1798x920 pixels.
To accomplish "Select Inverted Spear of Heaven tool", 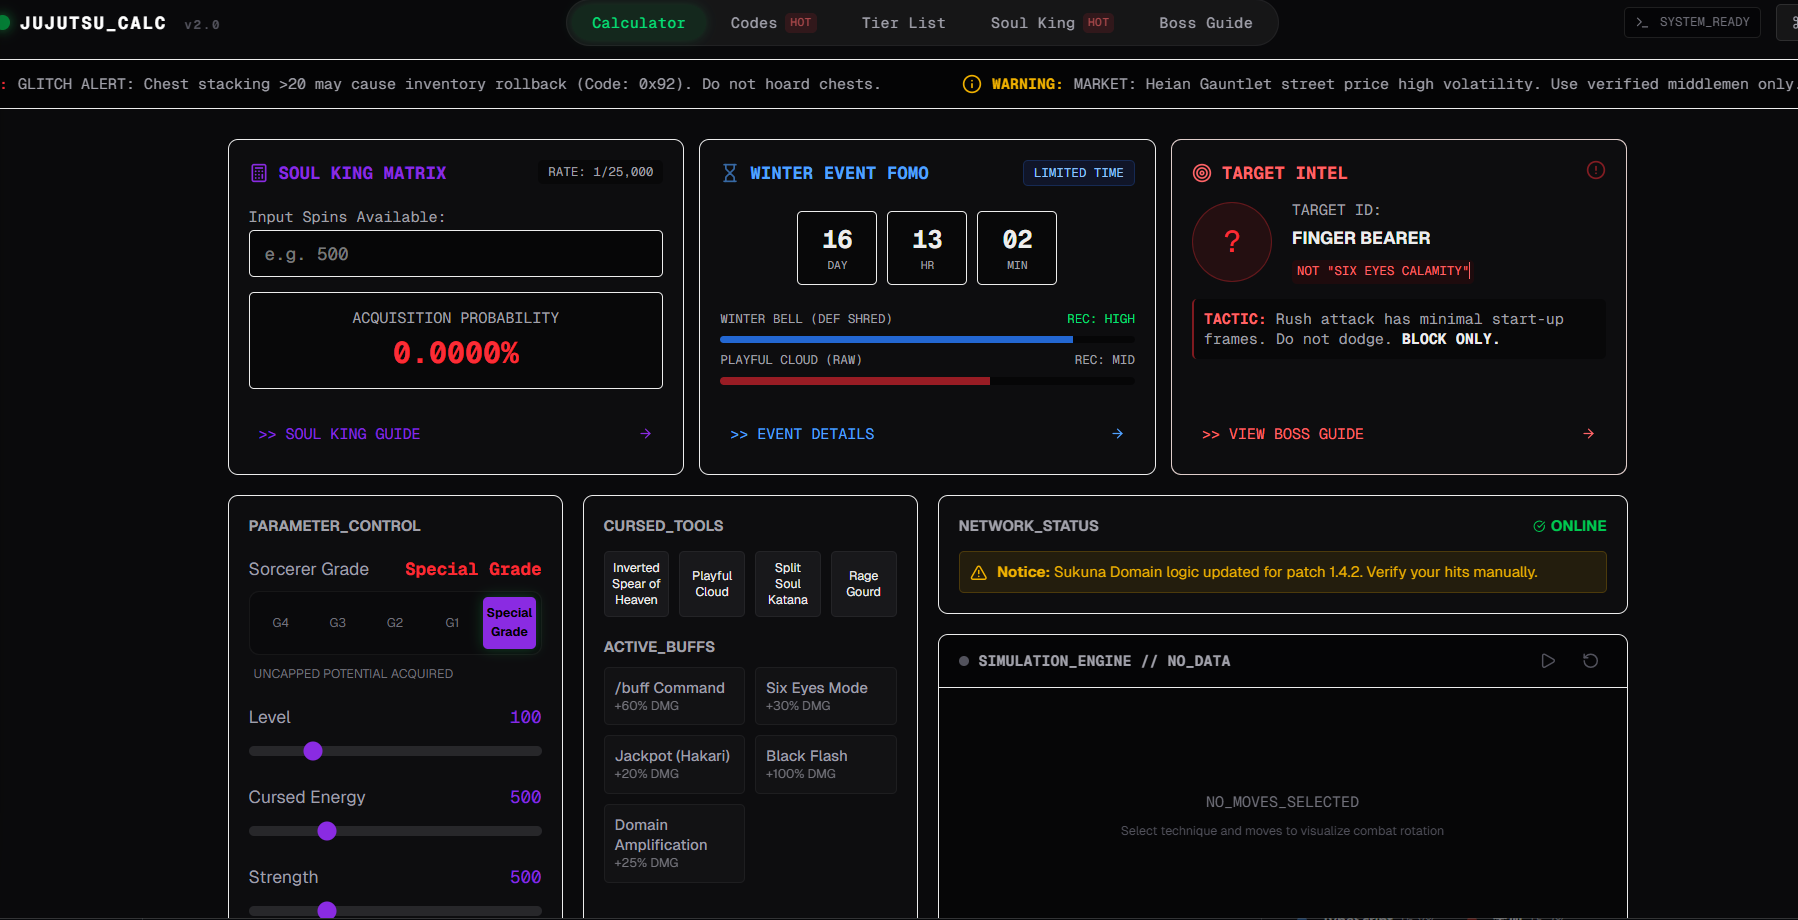I will pyautogui.click(x=636, y=584).
